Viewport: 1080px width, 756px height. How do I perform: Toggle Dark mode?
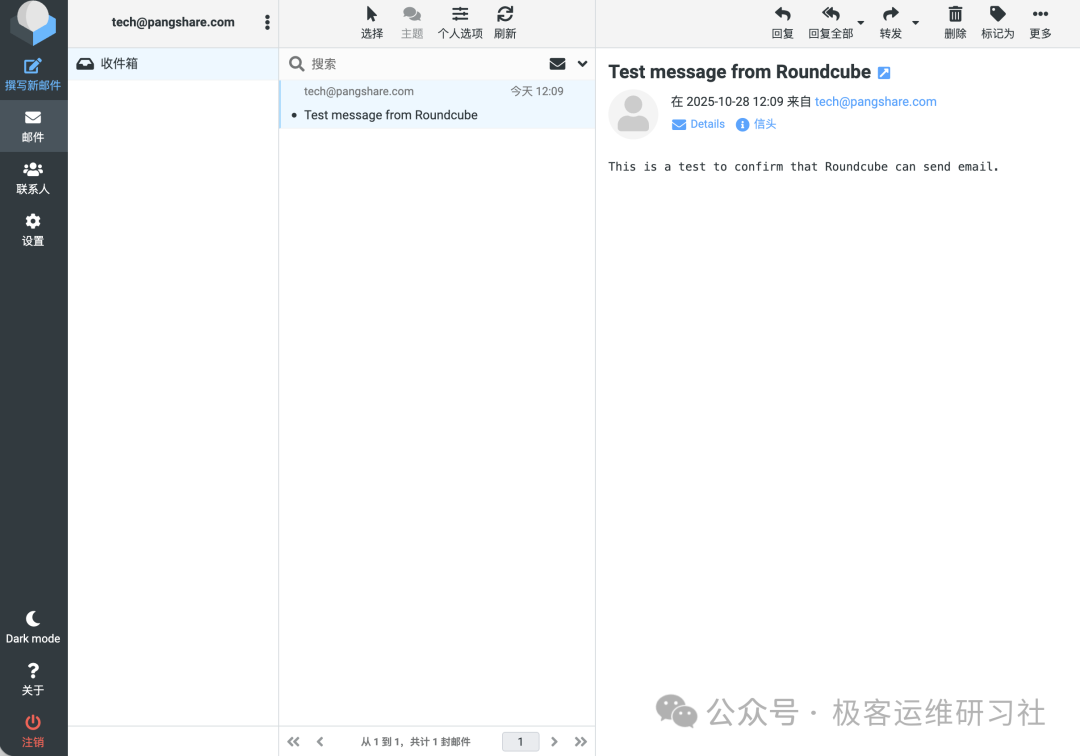pyautogui.click(x=33, y=619)
